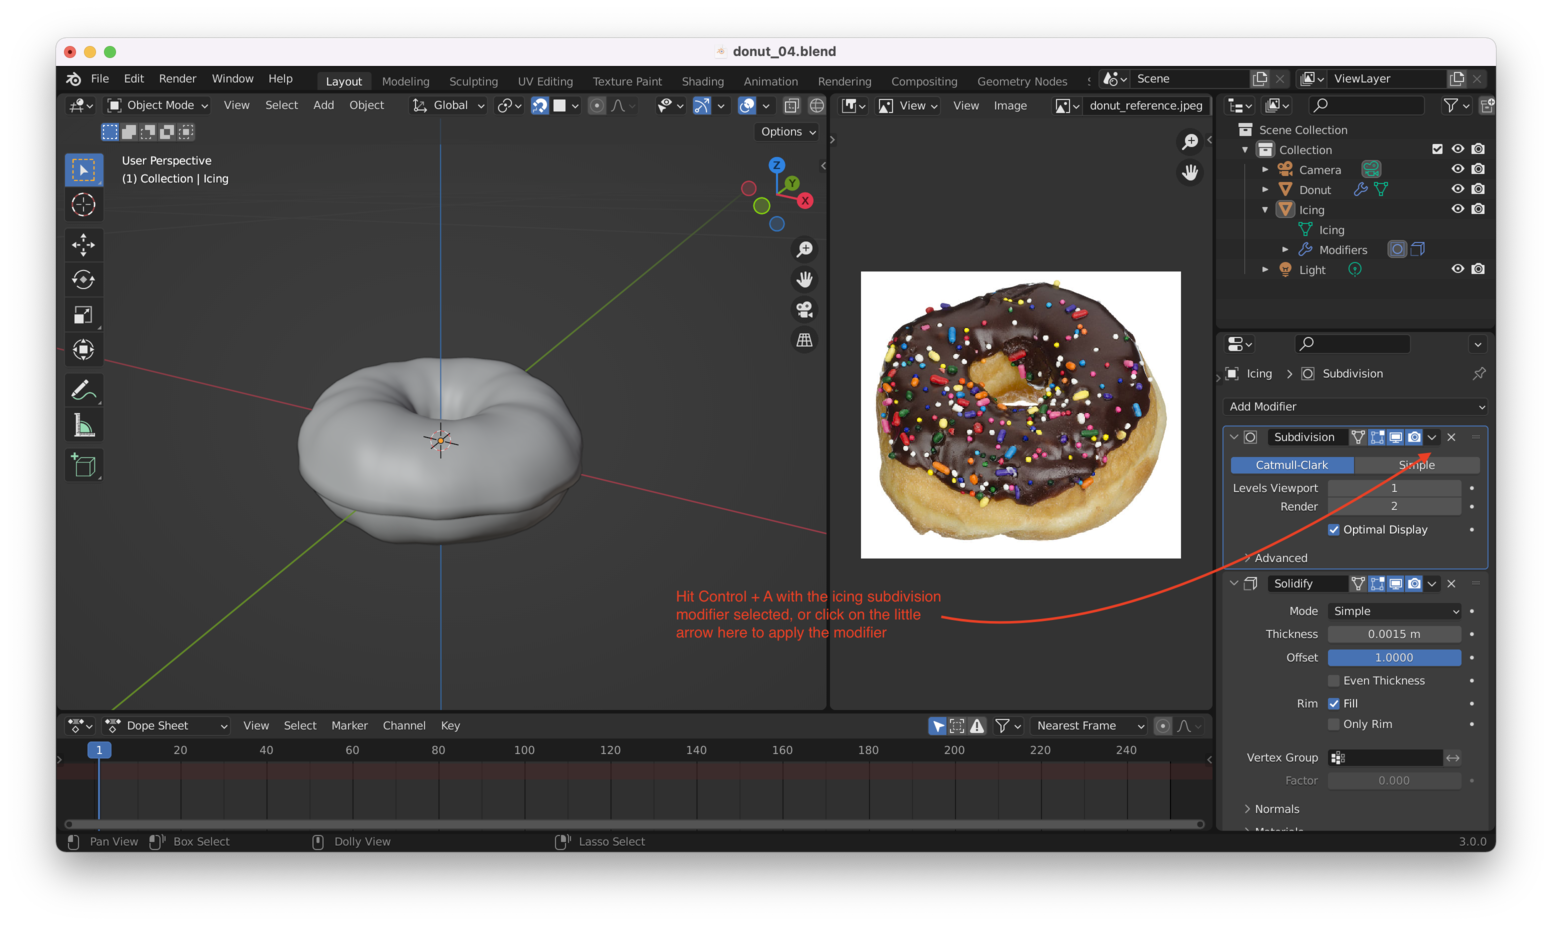Choose the Annotate pencil tool
Viewport: 1552px width, 926px height.
[x=84, y=390]
